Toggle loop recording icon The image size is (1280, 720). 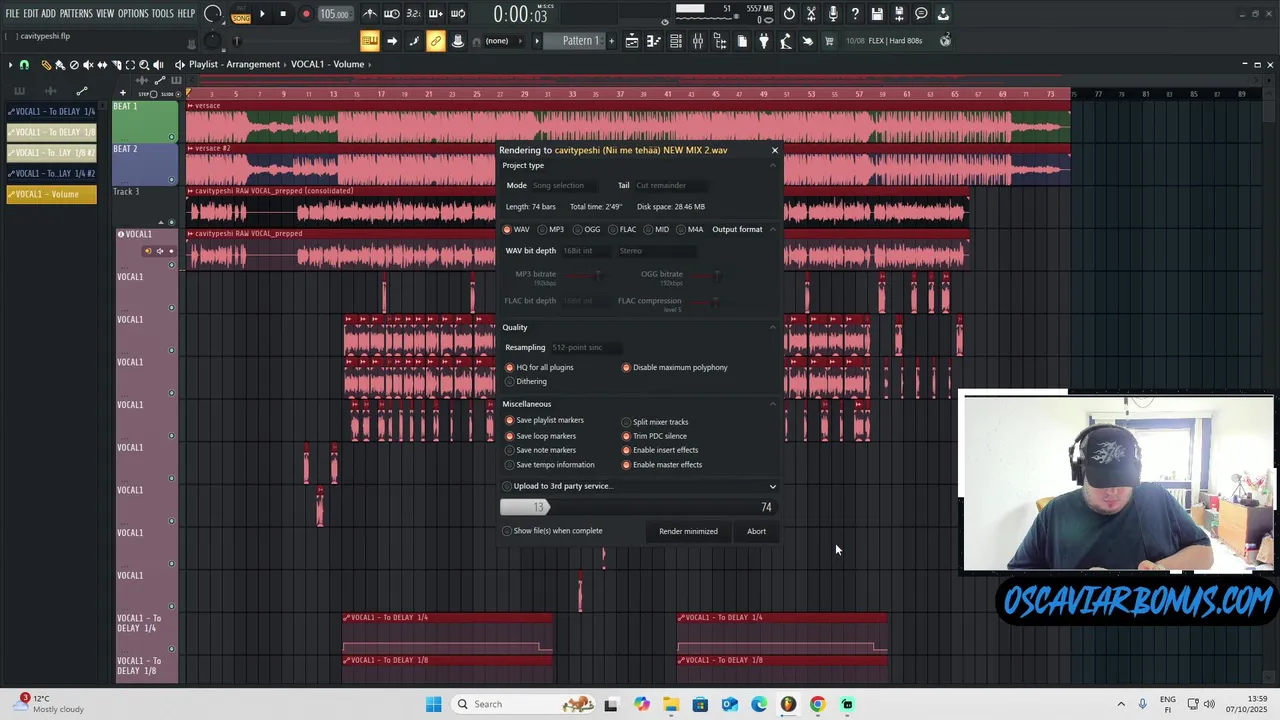point(458,14)
